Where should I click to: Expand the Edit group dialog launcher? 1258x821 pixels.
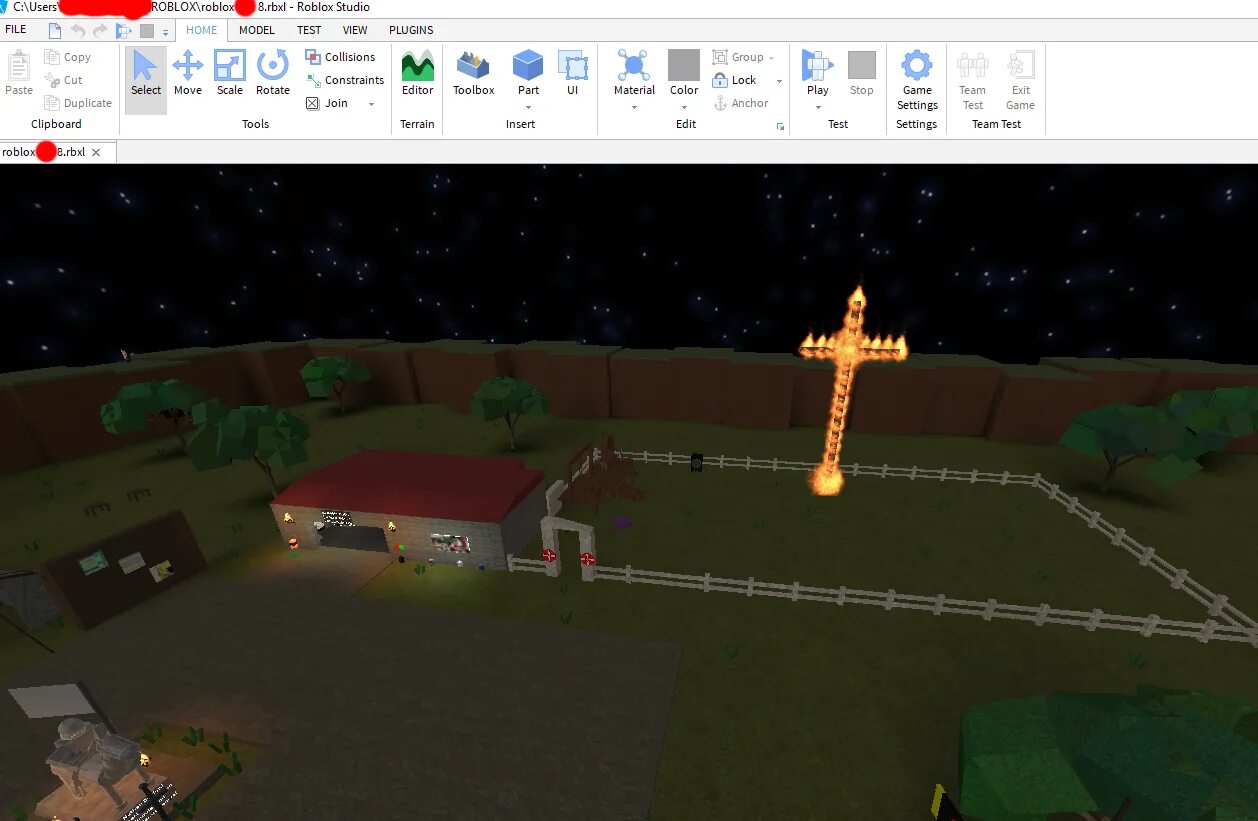click(781, 126)
